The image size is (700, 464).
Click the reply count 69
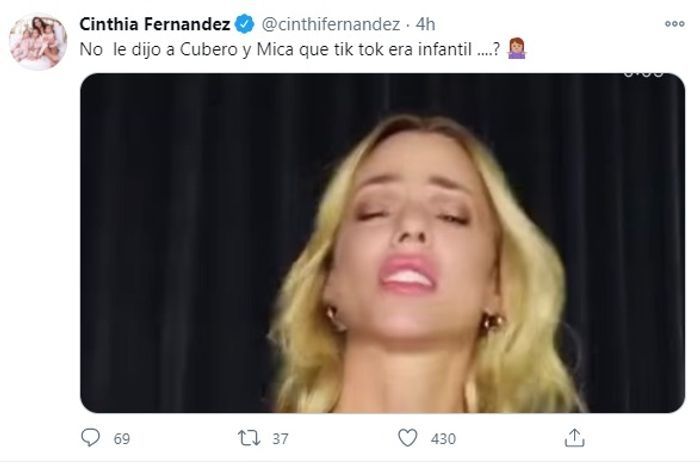click(123, 438)
